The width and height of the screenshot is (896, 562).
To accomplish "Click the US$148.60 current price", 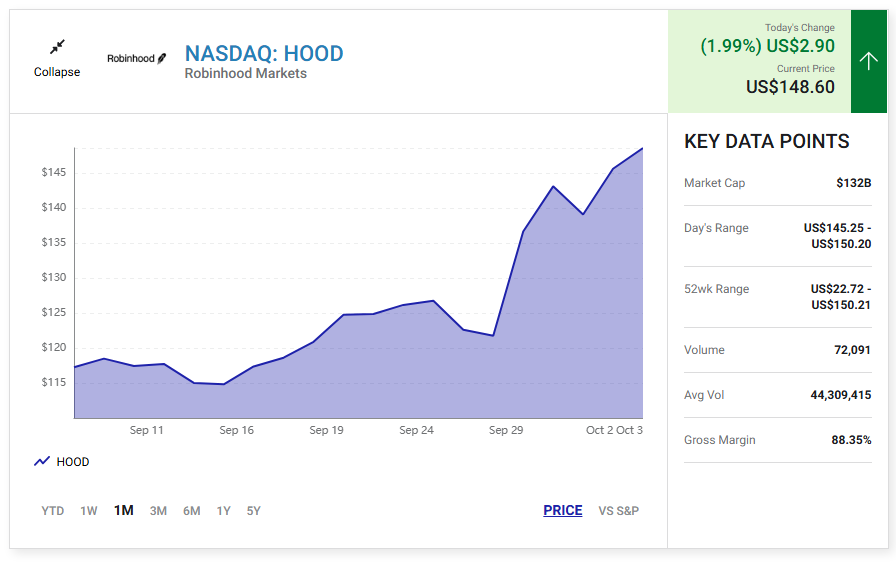I will coord(790,87).
